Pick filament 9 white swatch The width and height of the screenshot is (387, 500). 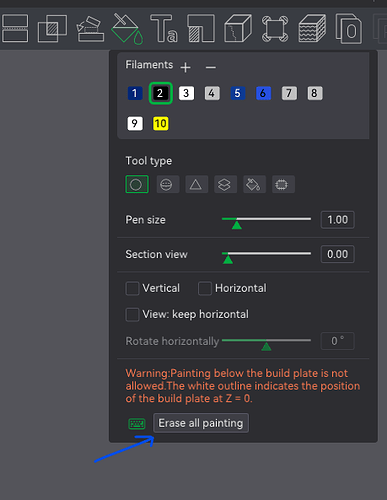135,124
